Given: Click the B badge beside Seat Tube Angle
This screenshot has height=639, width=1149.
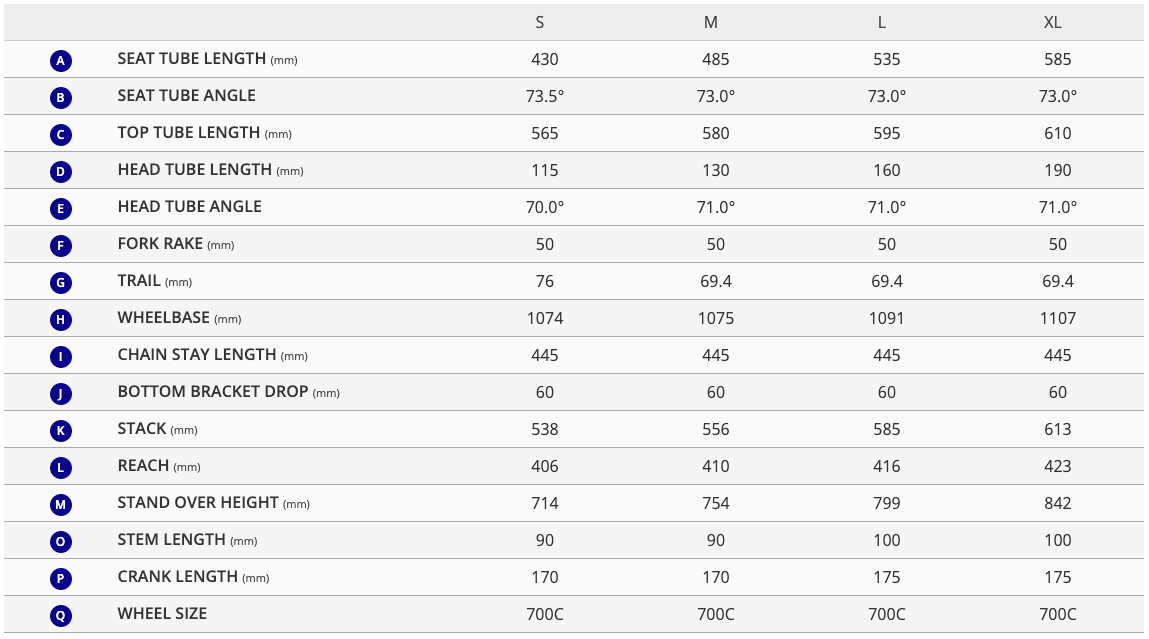Looking at the screenshot, I should [61, 97].
